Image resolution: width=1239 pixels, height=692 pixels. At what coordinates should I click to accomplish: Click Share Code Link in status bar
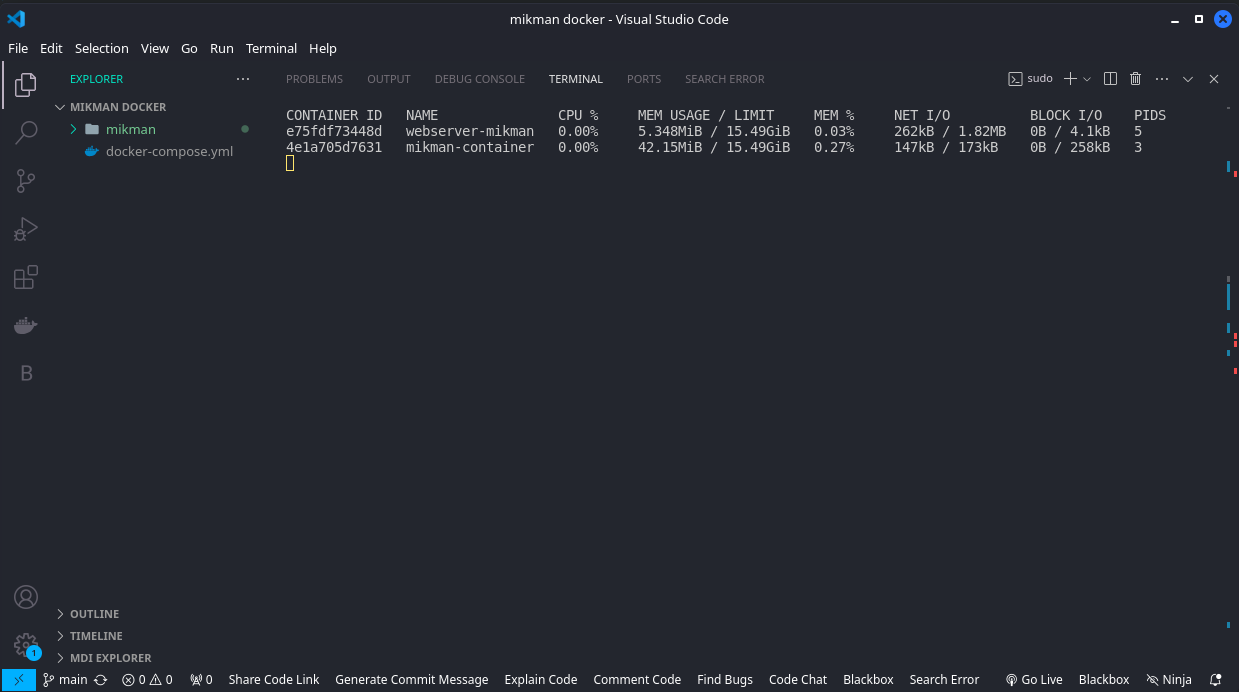274,680
